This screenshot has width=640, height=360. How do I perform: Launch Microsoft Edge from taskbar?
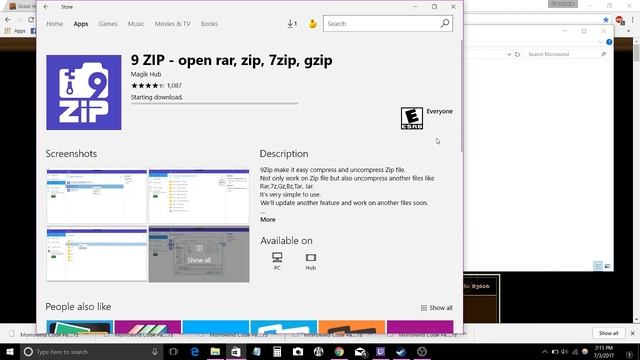click(195, 352)
